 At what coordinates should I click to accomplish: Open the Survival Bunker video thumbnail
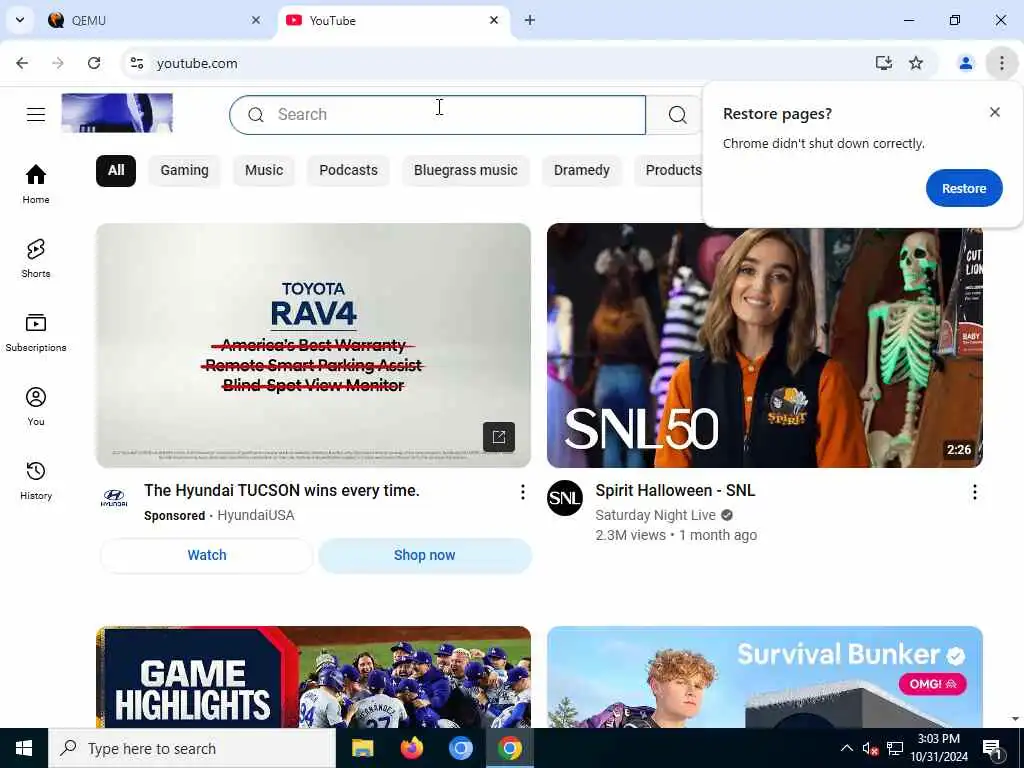coord(765,677)
